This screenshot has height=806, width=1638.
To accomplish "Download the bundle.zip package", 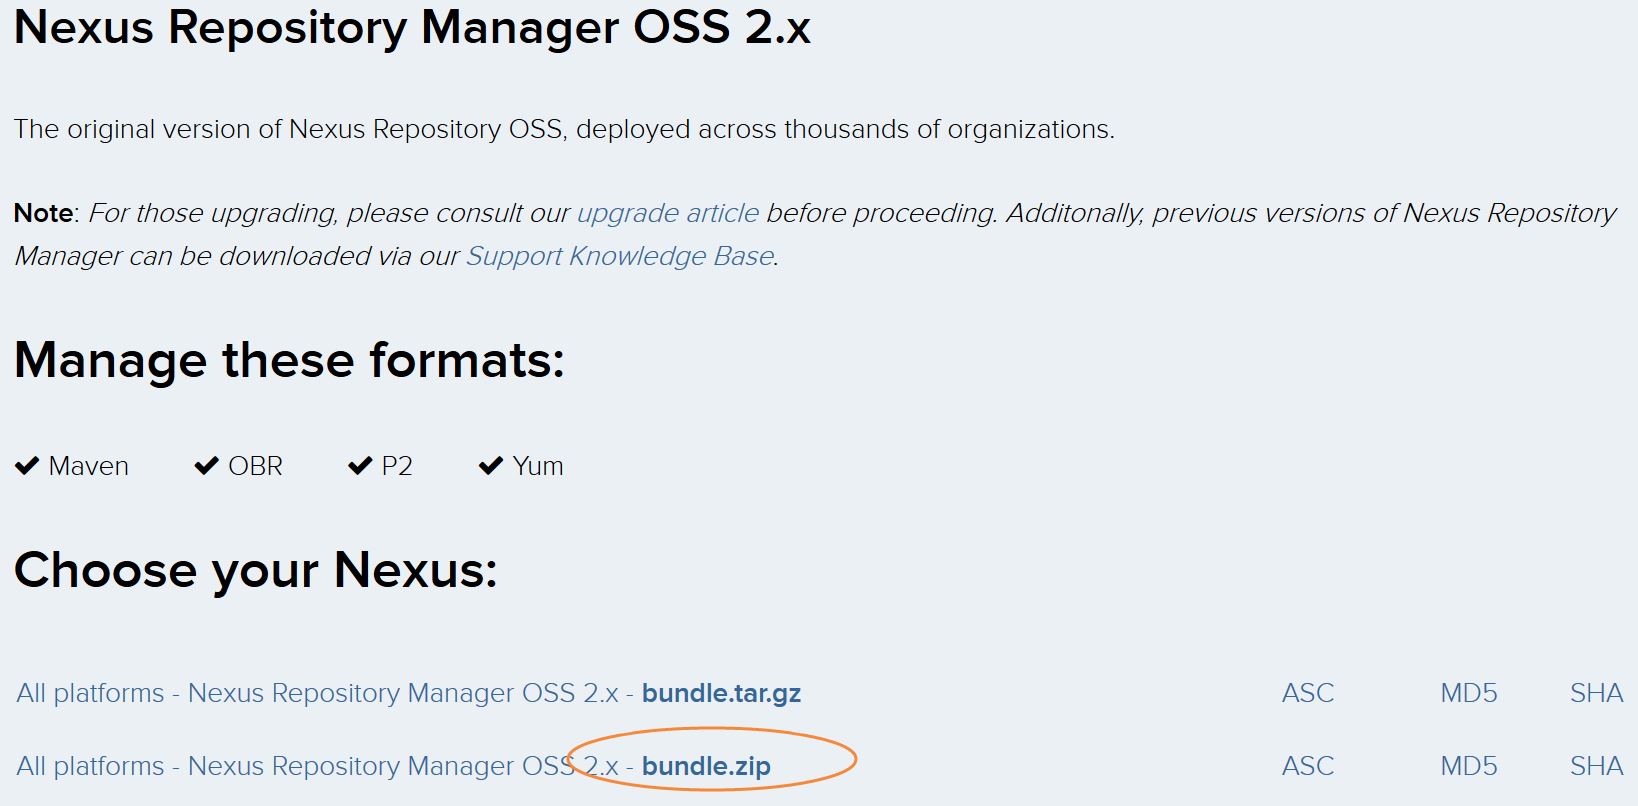I will tap(394, 766).
